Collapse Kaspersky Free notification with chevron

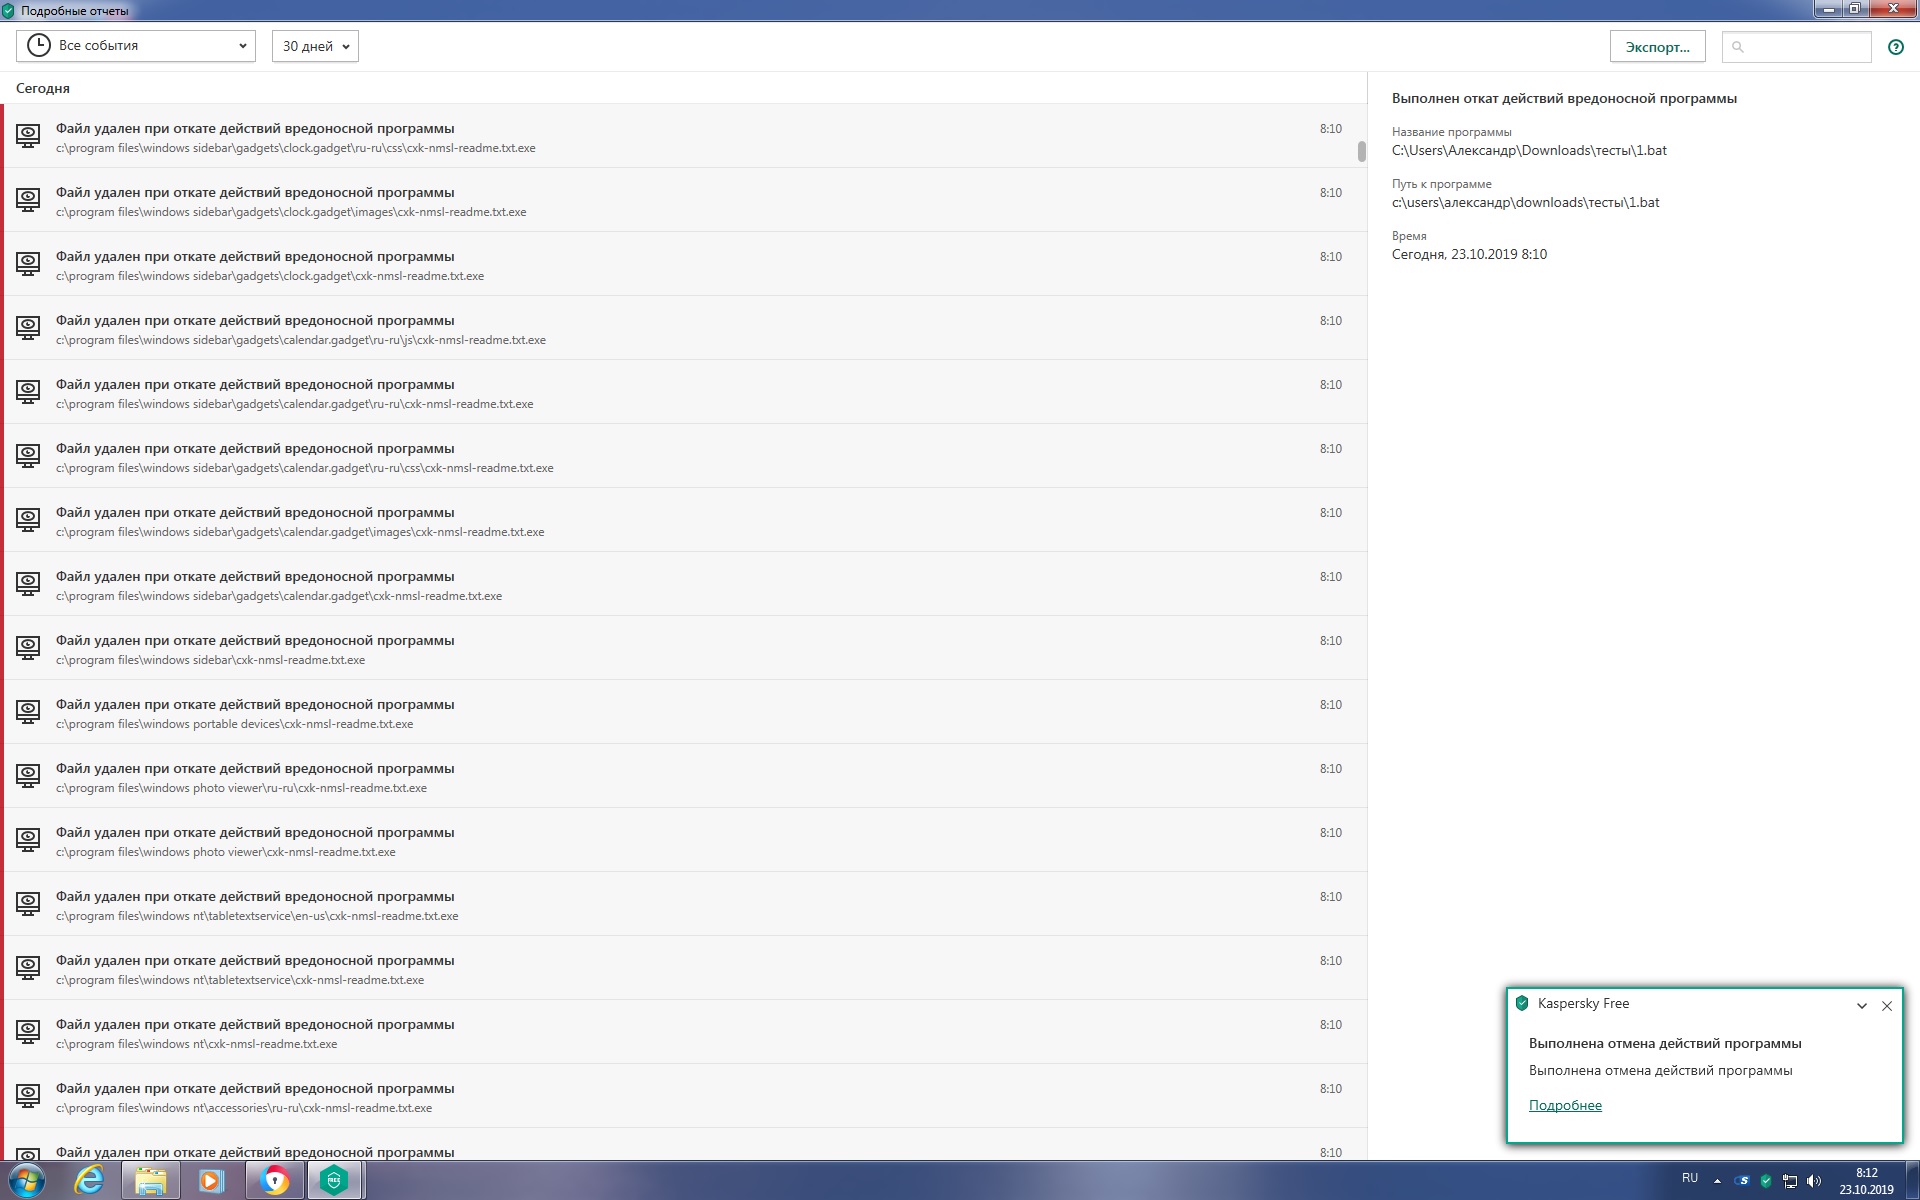pyautogui.click(x=1862, y=1006)
